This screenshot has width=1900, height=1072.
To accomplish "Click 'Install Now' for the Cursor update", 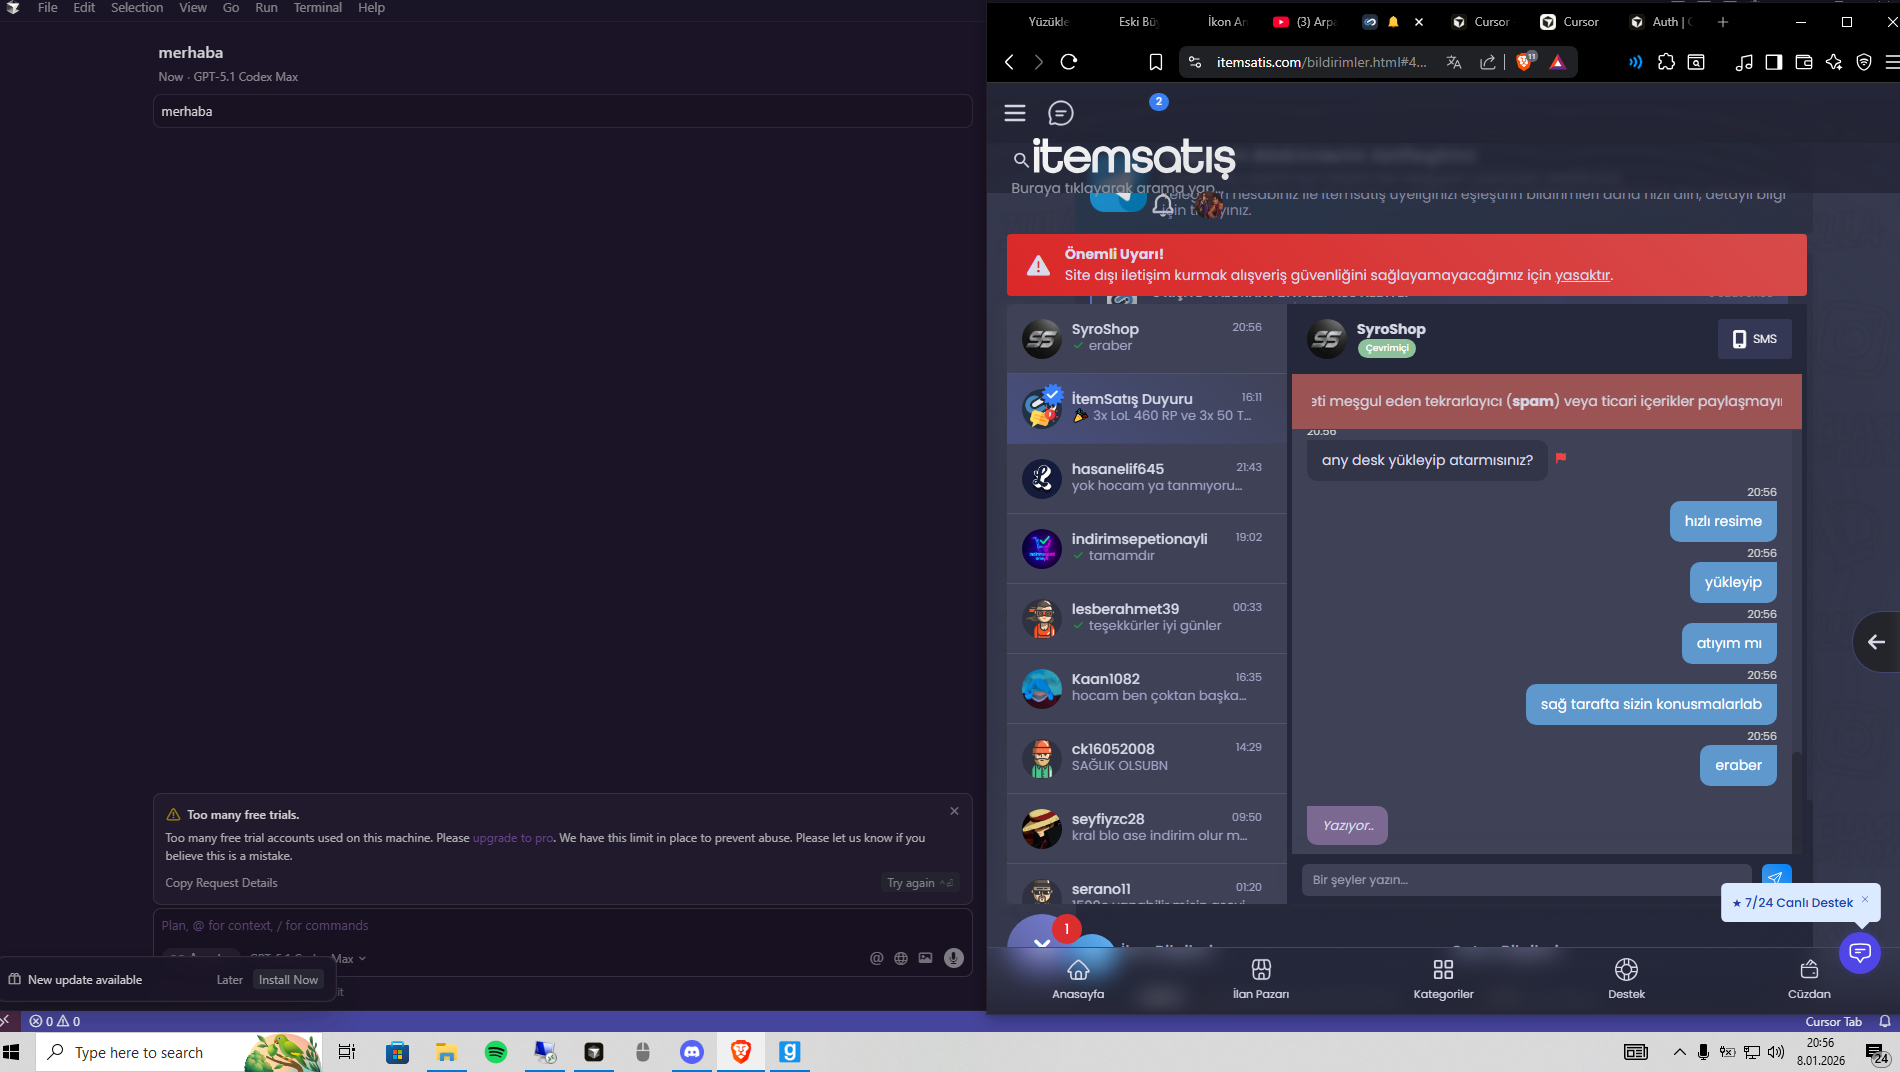I will coord(288,980).
